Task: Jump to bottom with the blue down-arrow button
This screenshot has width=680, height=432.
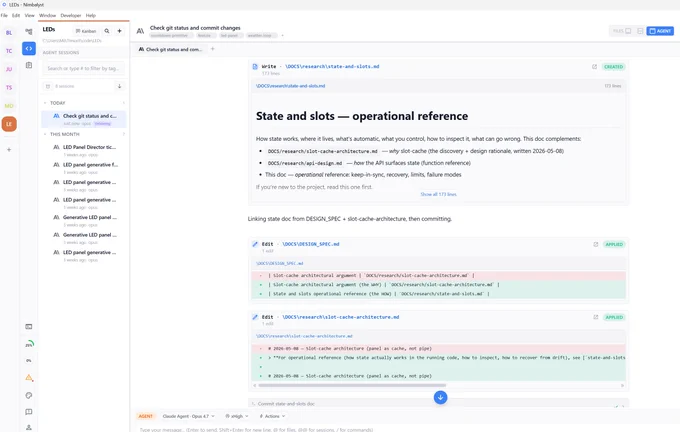Action: tap(440, 397)
